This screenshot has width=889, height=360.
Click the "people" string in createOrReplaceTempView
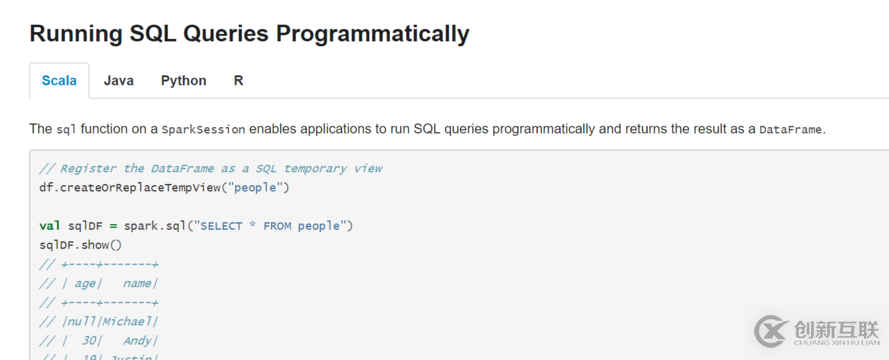coord(255,188)
